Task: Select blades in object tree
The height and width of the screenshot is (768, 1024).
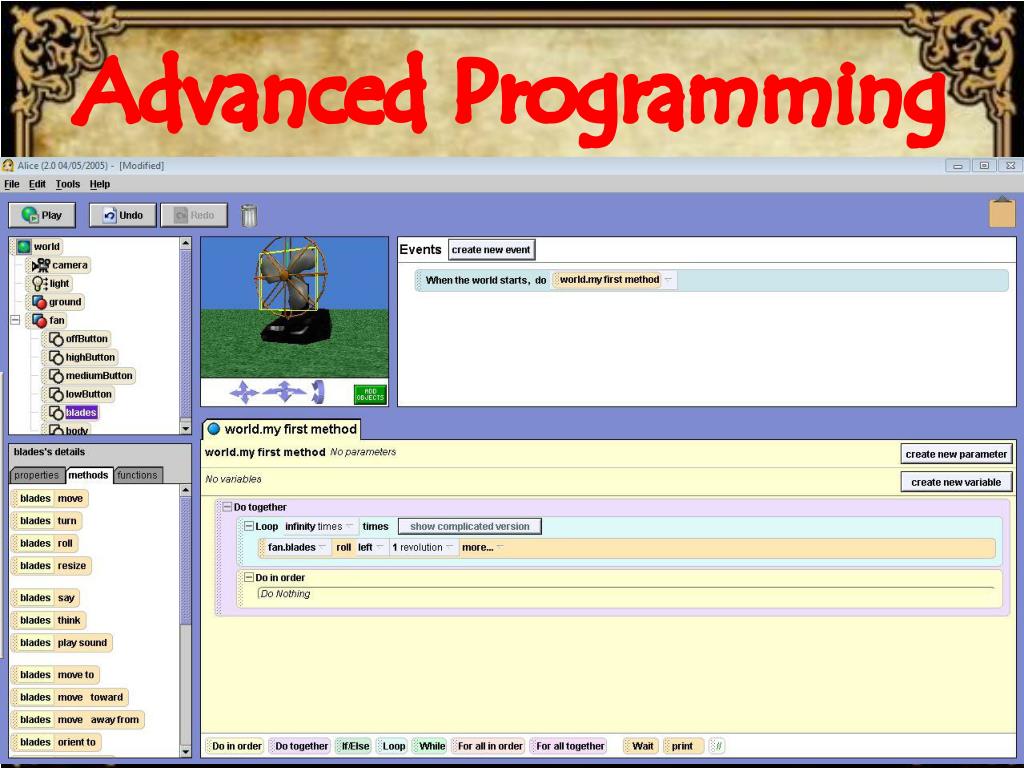Action: [81, 413]
